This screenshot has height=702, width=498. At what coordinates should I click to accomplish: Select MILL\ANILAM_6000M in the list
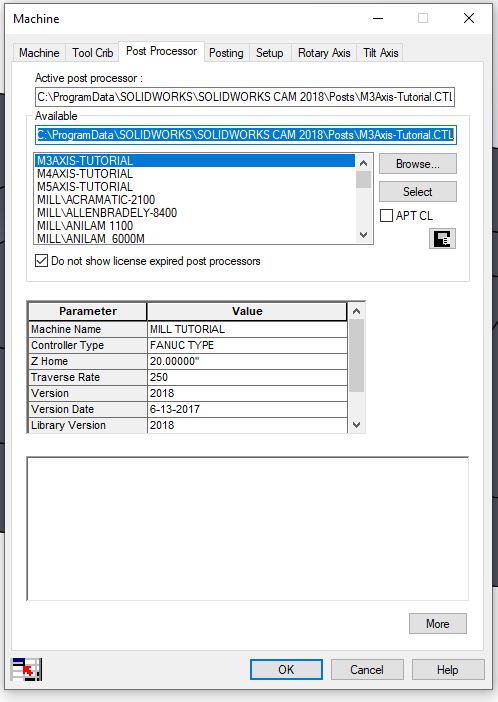(x=195, y=238)
